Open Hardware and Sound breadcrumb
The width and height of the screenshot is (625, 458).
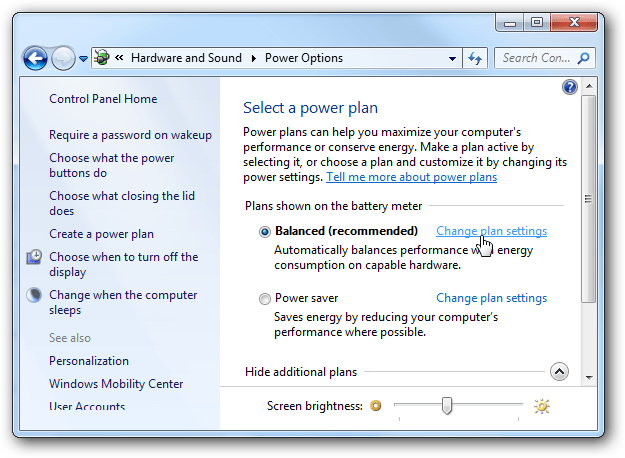[186, 58]
